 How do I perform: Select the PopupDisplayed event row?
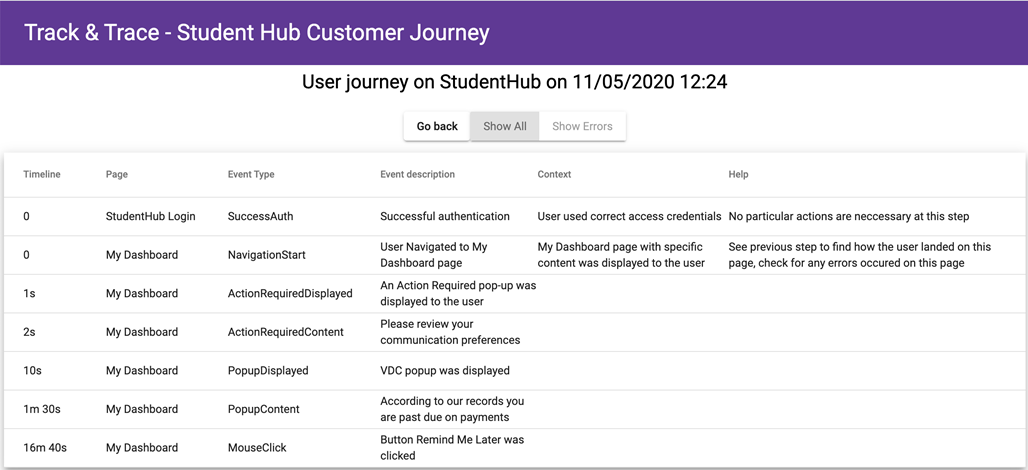(x=268, y=370)
